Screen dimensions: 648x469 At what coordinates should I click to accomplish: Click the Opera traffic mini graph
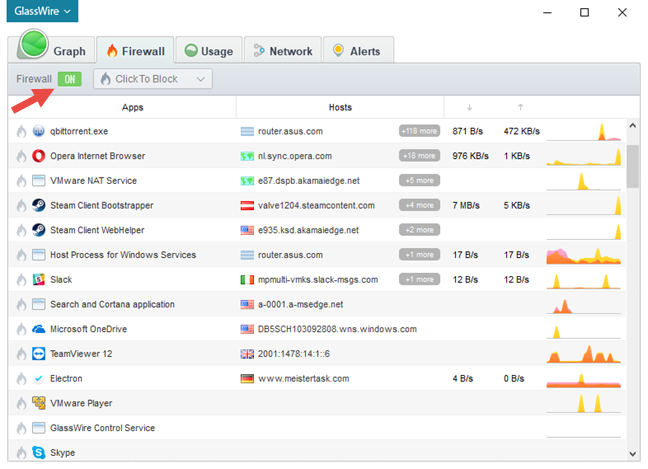[x=584, y=156]
